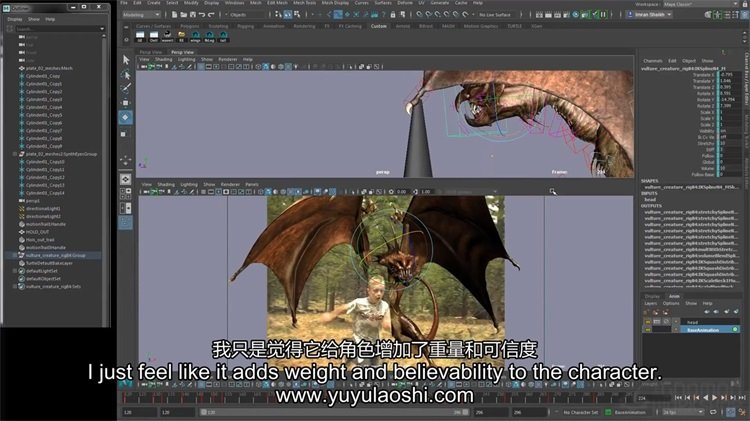Open the Outliner search dropdown arrow
The height and width of the screenshot is (421, 750).
pyautogui.click(x=102, y=29)
